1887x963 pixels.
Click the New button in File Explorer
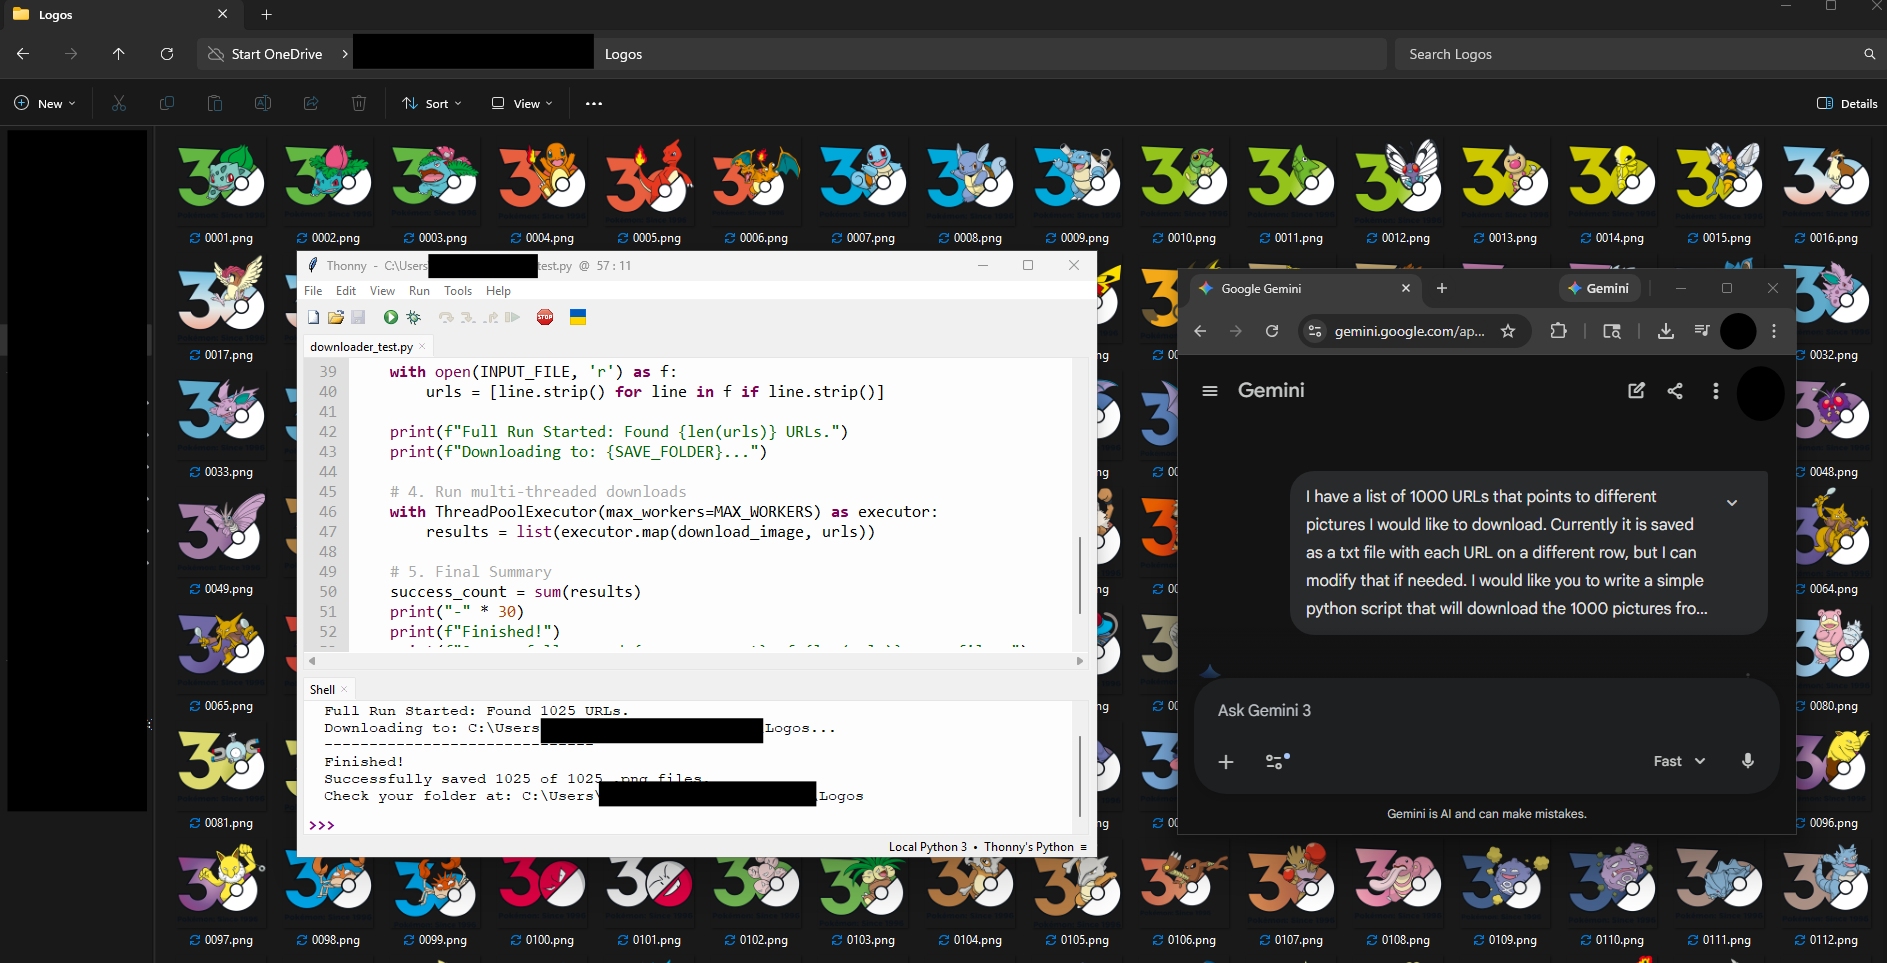45,103
